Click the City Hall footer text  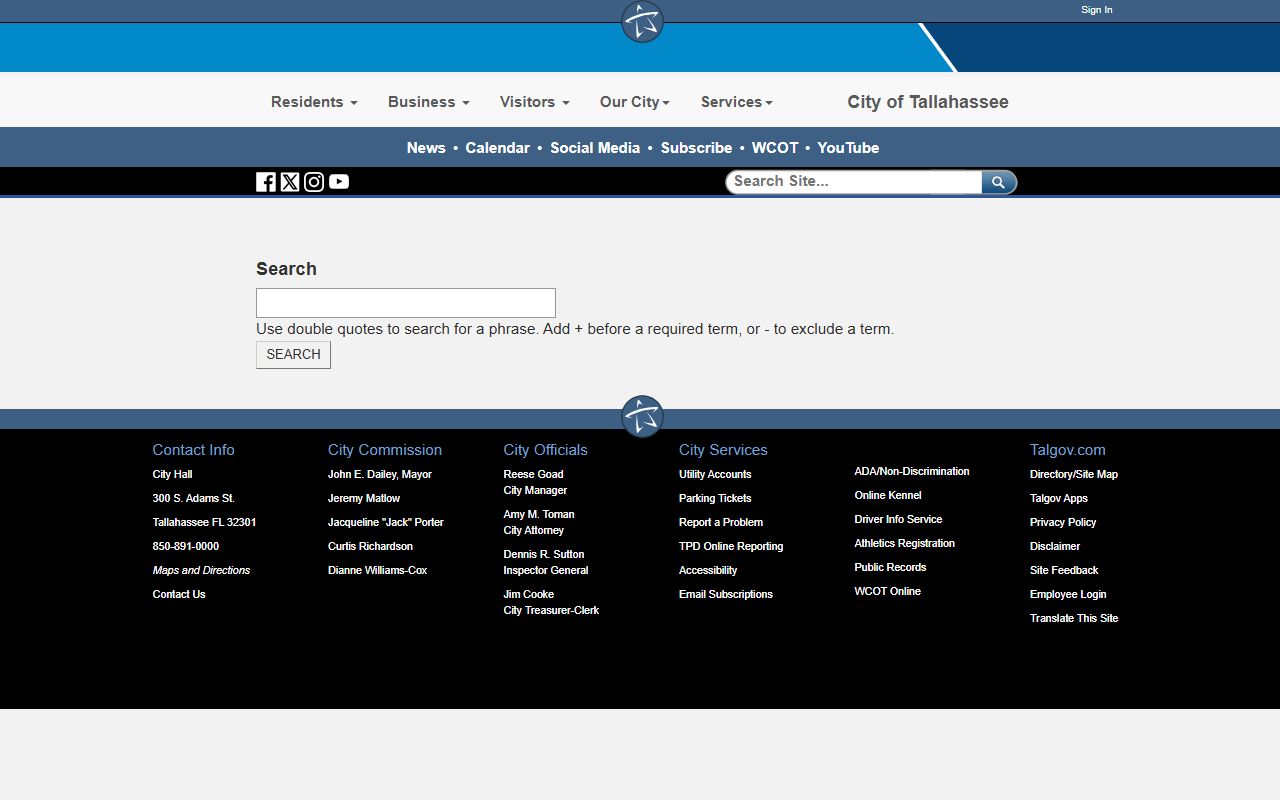click(x=172, y=474)
